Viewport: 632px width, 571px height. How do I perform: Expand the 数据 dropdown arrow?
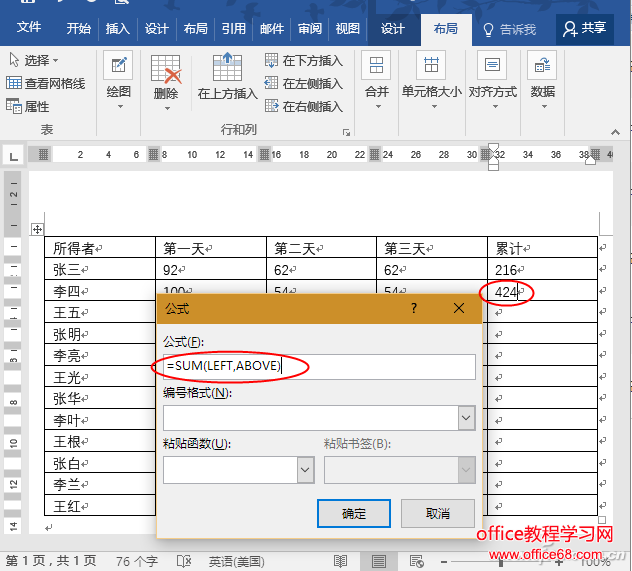(x=544, y=107)
